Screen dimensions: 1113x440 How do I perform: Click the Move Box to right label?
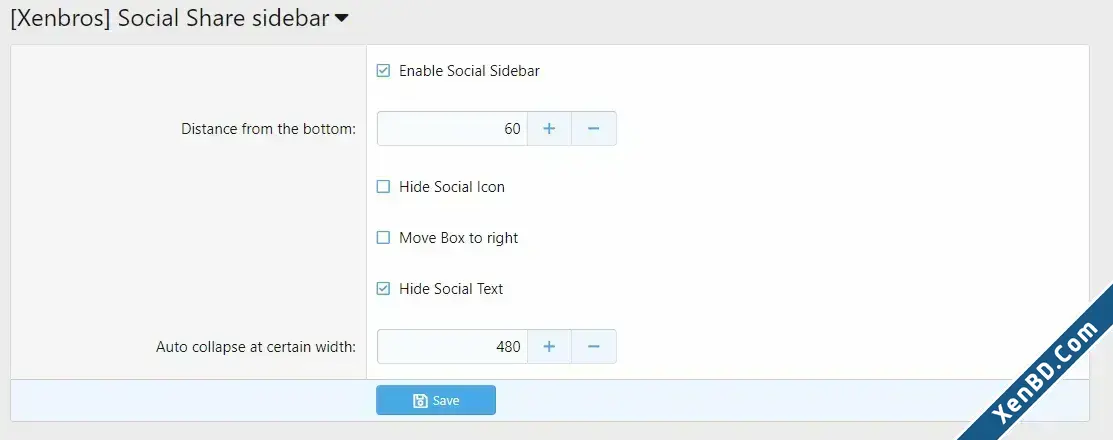point(459,238)
